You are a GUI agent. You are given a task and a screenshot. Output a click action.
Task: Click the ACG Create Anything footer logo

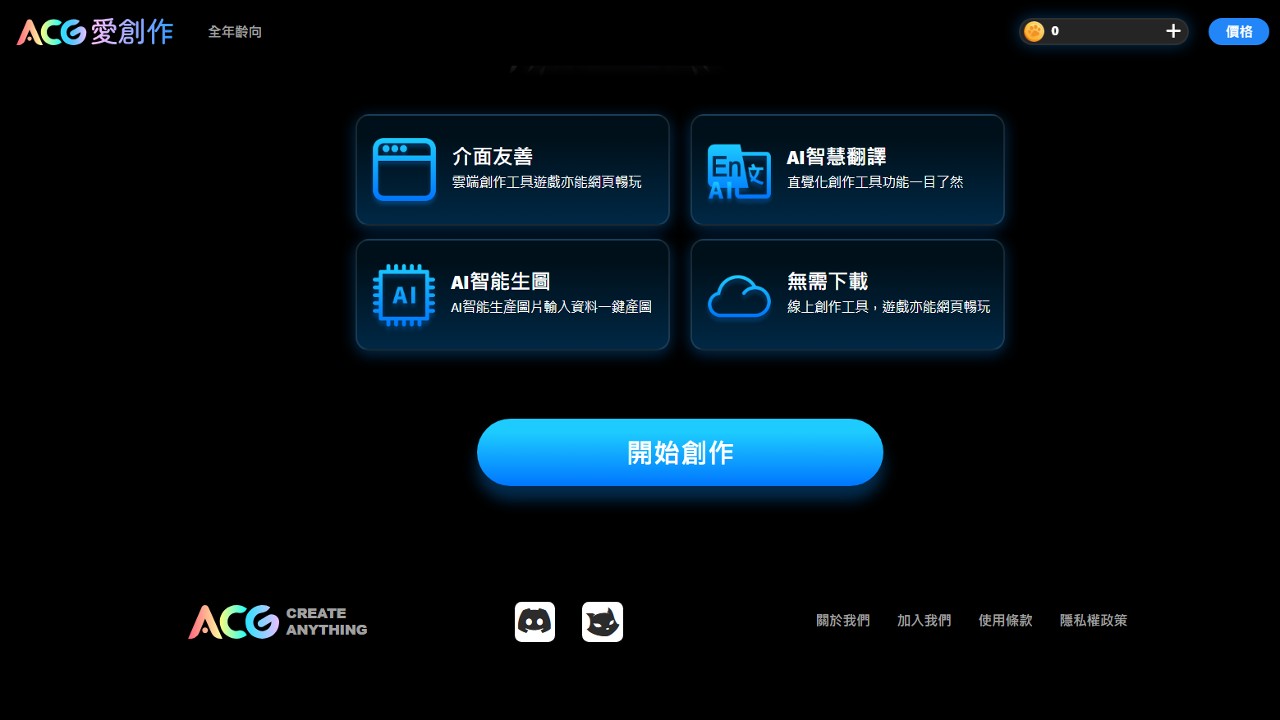[x=277, y=622]
